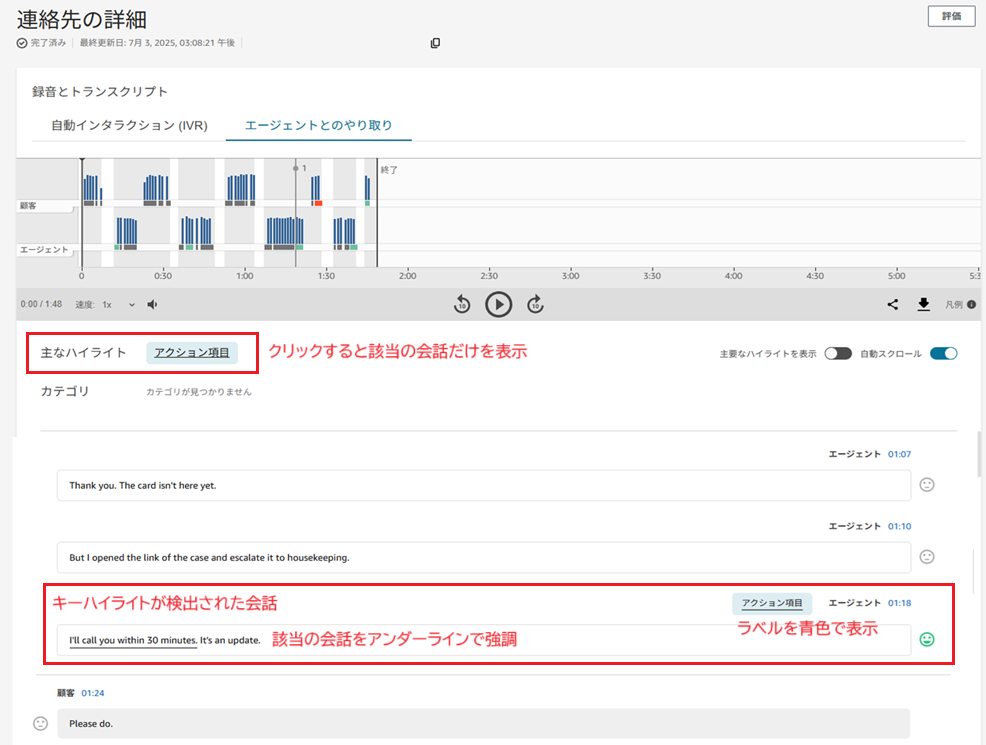
Task: Jump to agent timestamp 01:18
Action: 899,603
